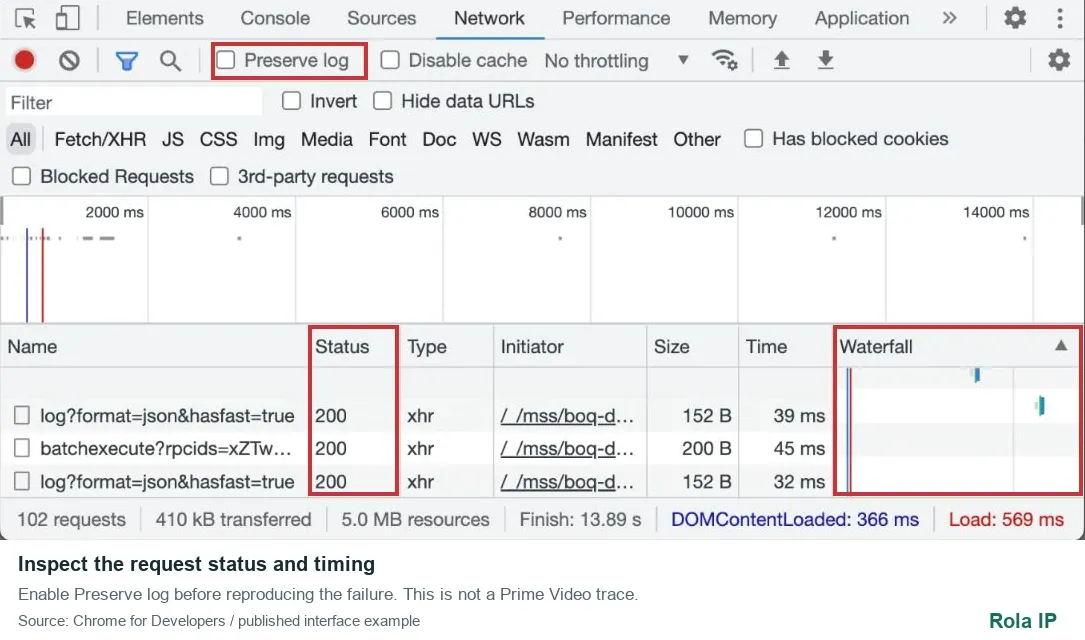Sort by the Status column header
The height and width of the screenshot is (640, 1085).
point(342,347)
